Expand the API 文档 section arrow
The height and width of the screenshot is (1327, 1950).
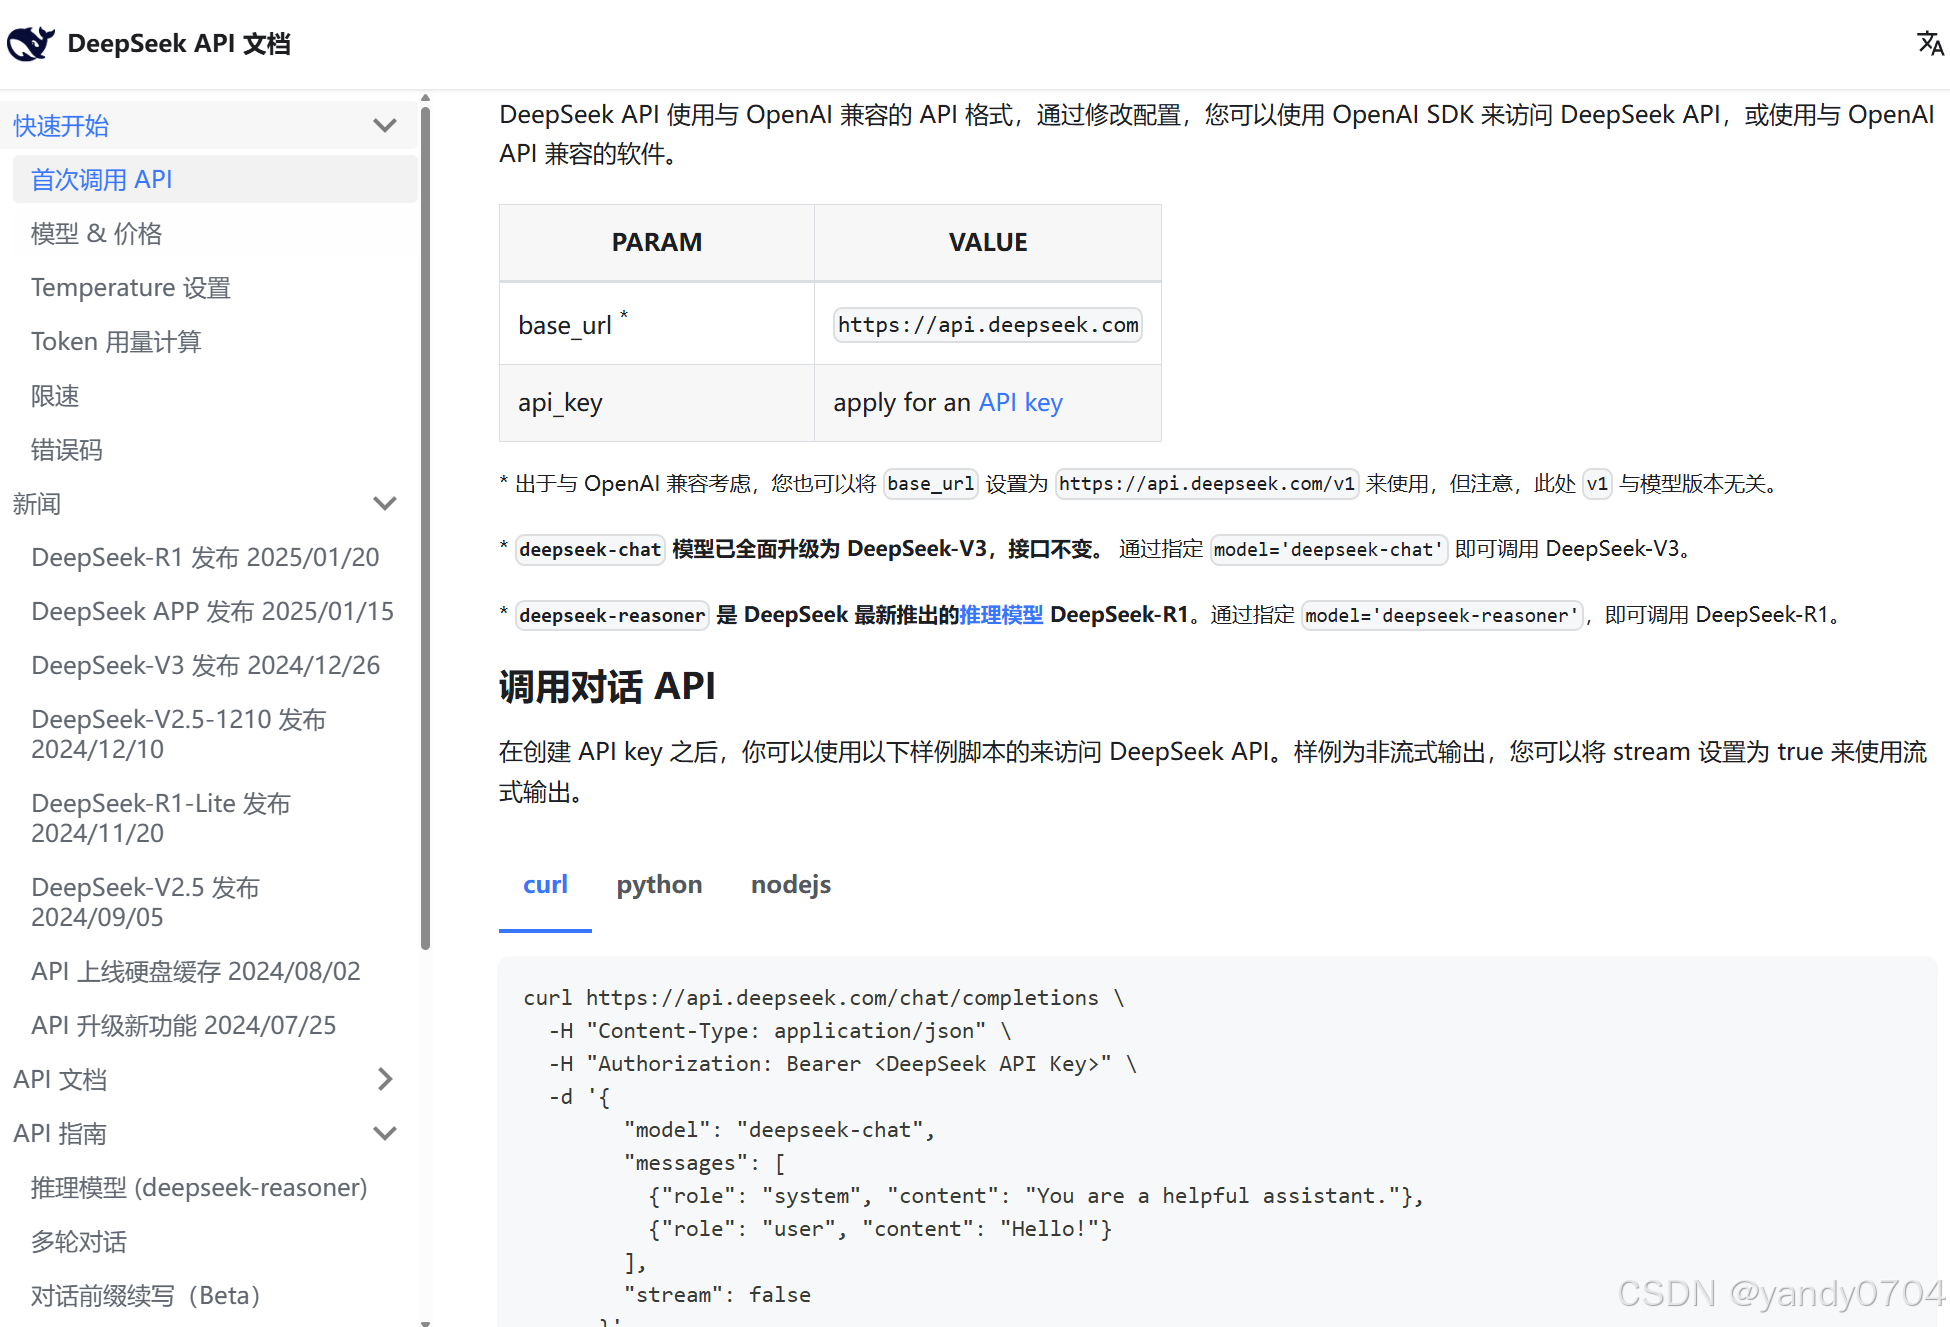(x=385, y=1079)
